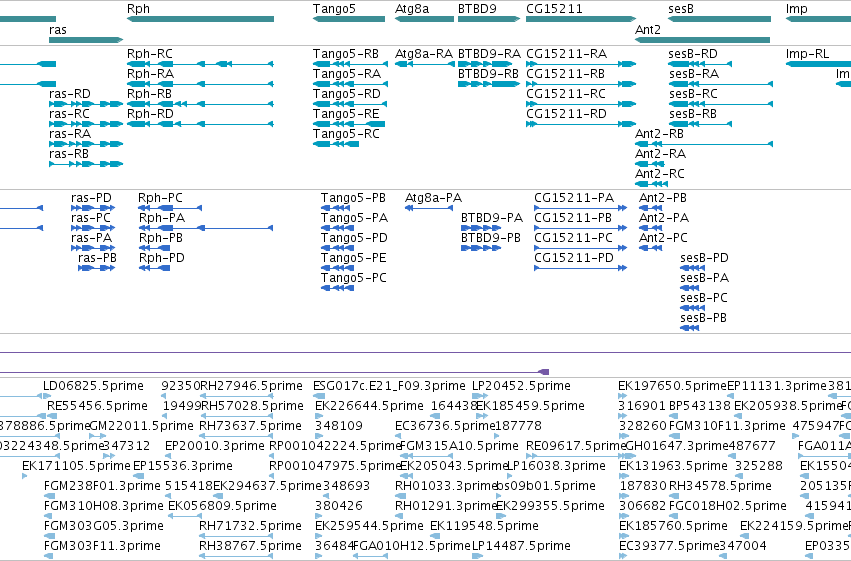Image resolution: width=851 pixels, height=561 pixels.
Task: Select protein ras-PD
Action: [x=93, y=208]
